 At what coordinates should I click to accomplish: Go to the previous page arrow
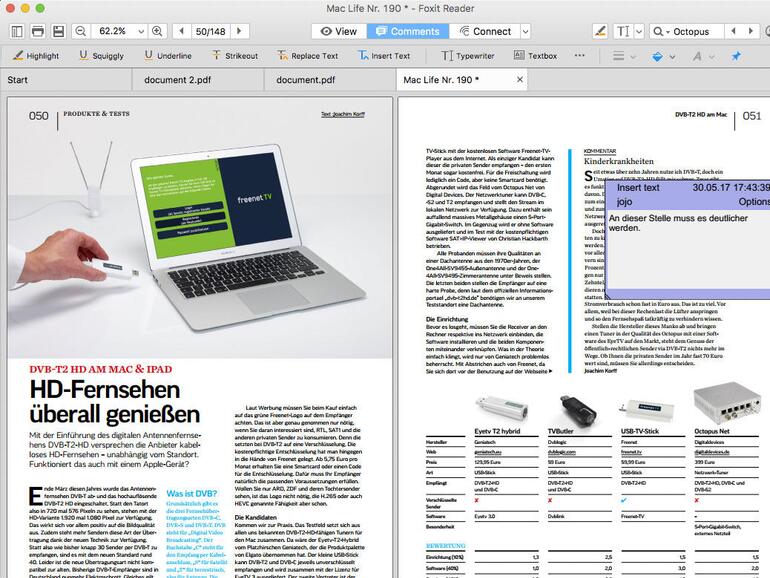click(x=182, y=31)
